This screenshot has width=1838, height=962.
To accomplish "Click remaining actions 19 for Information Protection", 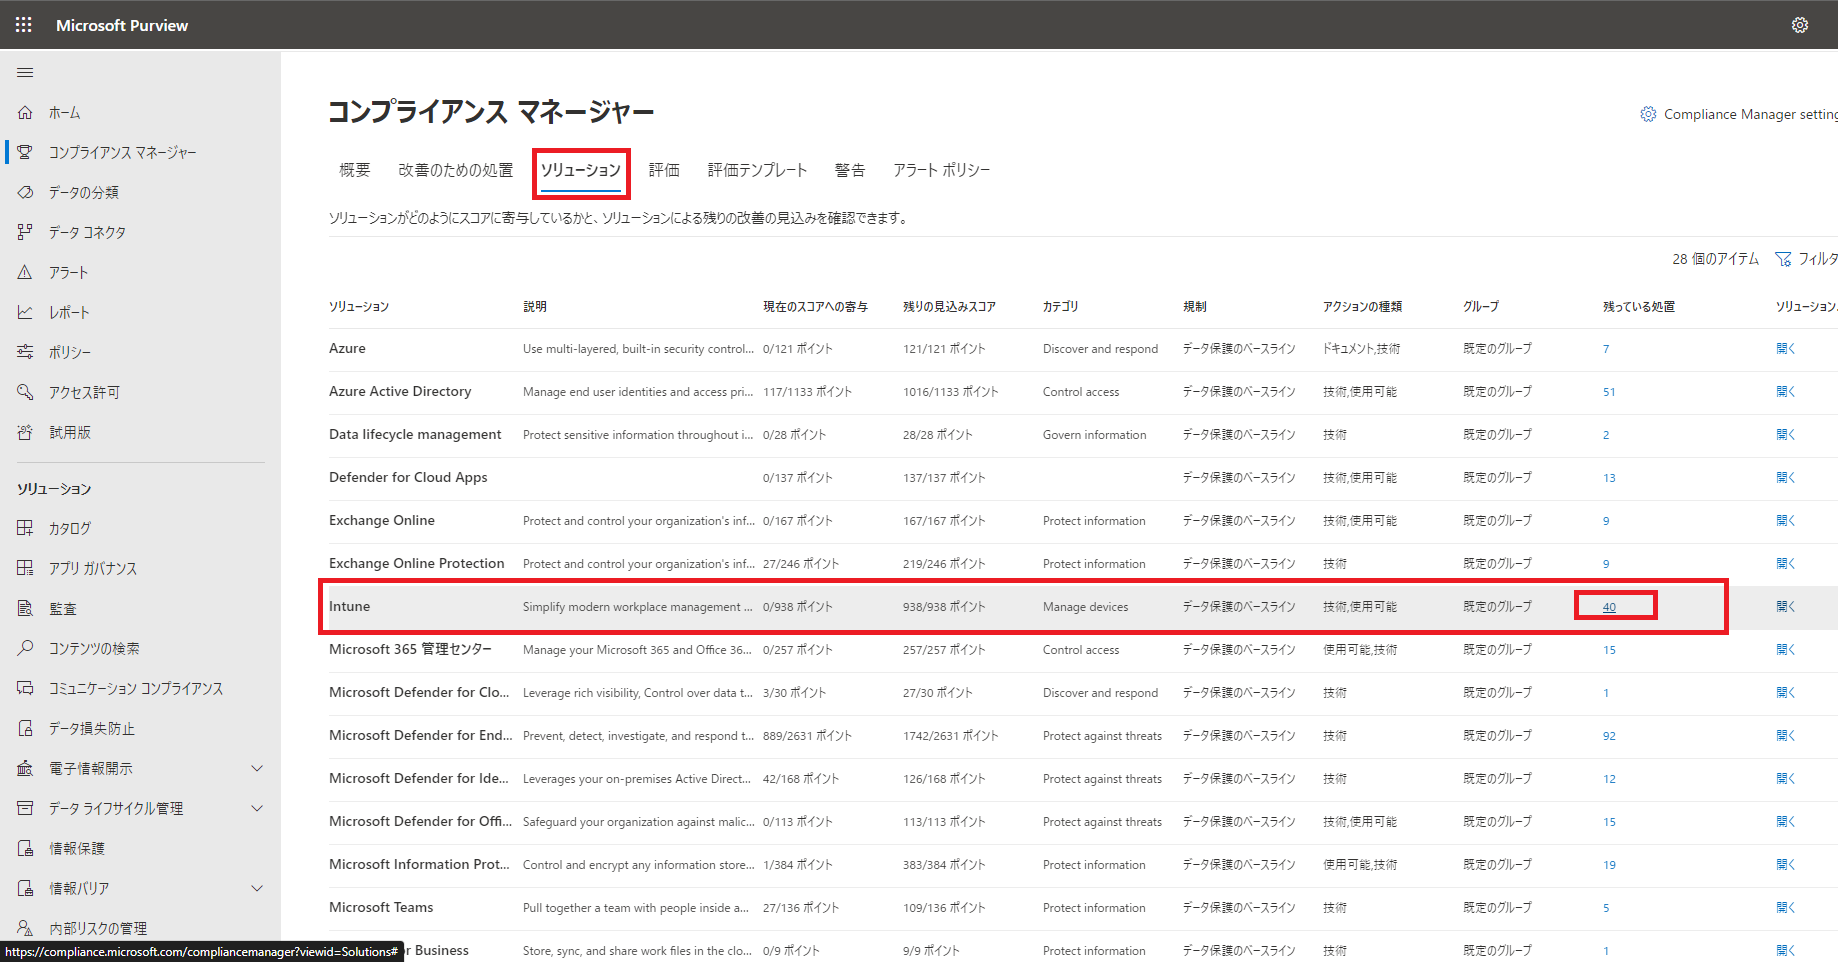I will pyautogui.click(x=1609, y=865).
